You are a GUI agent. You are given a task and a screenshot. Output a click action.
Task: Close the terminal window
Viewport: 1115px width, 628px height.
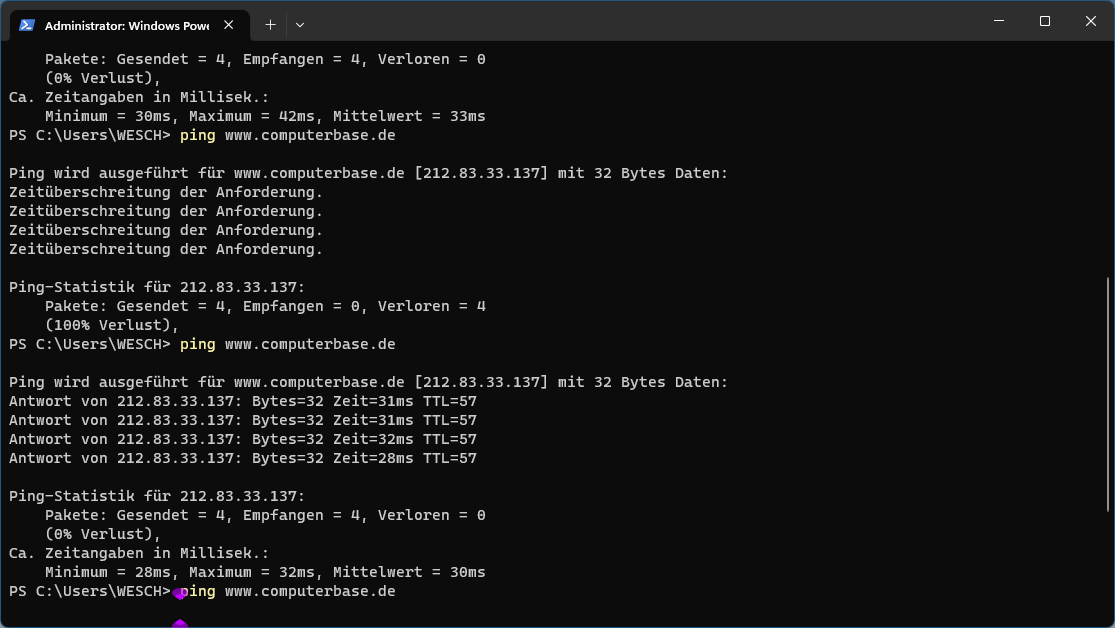tap(1091, 21)
